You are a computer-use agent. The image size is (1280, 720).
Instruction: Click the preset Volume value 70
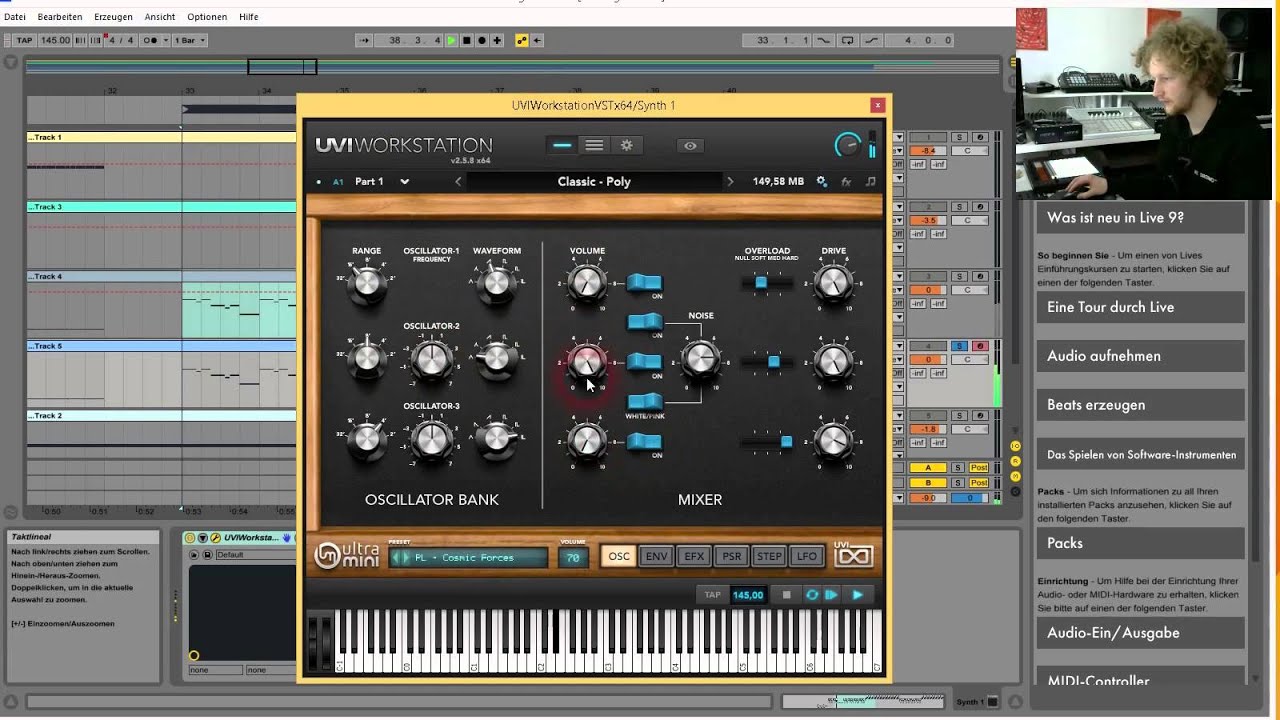point(573,558)
